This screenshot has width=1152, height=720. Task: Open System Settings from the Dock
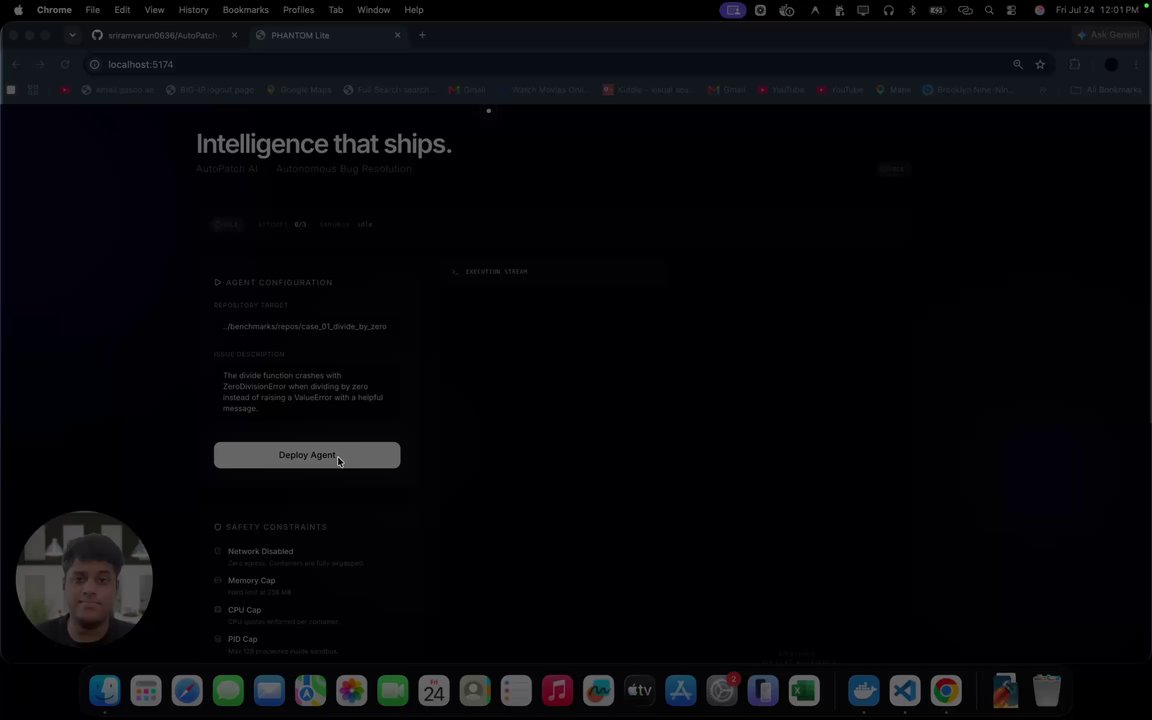tap(722, 691)
